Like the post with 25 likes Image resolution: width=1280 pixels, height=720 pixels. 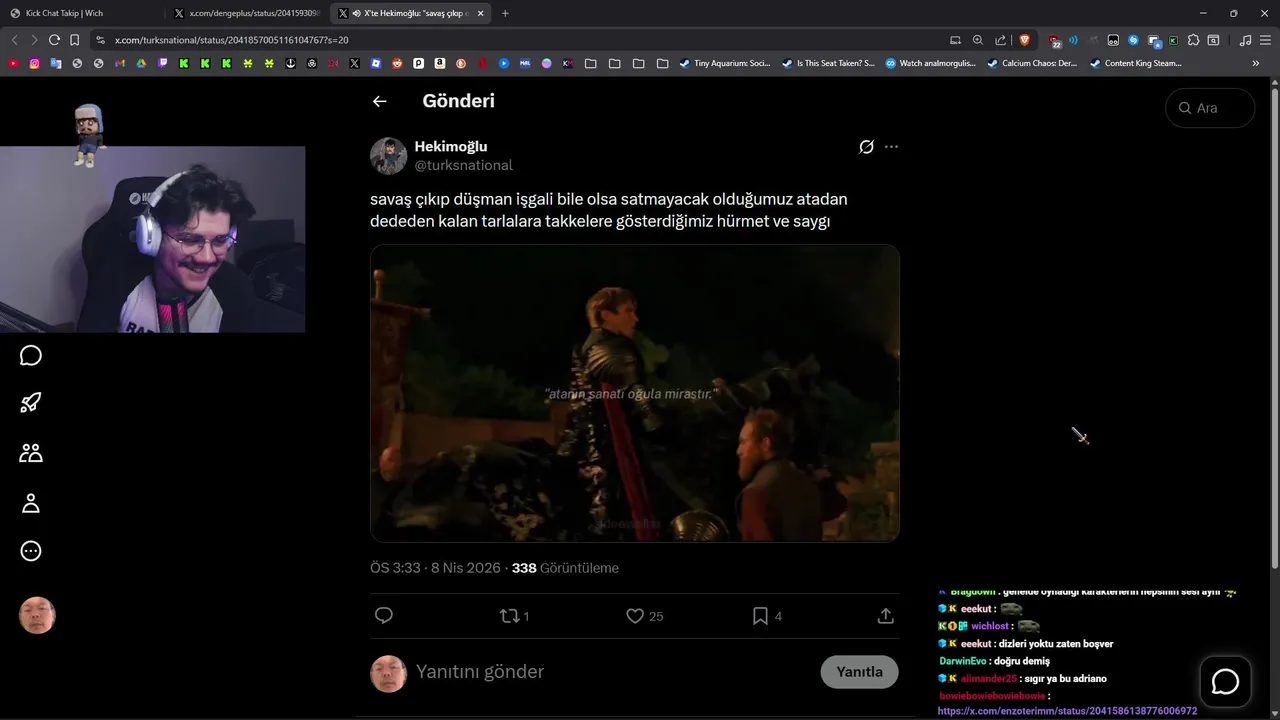tap(644, 616)
